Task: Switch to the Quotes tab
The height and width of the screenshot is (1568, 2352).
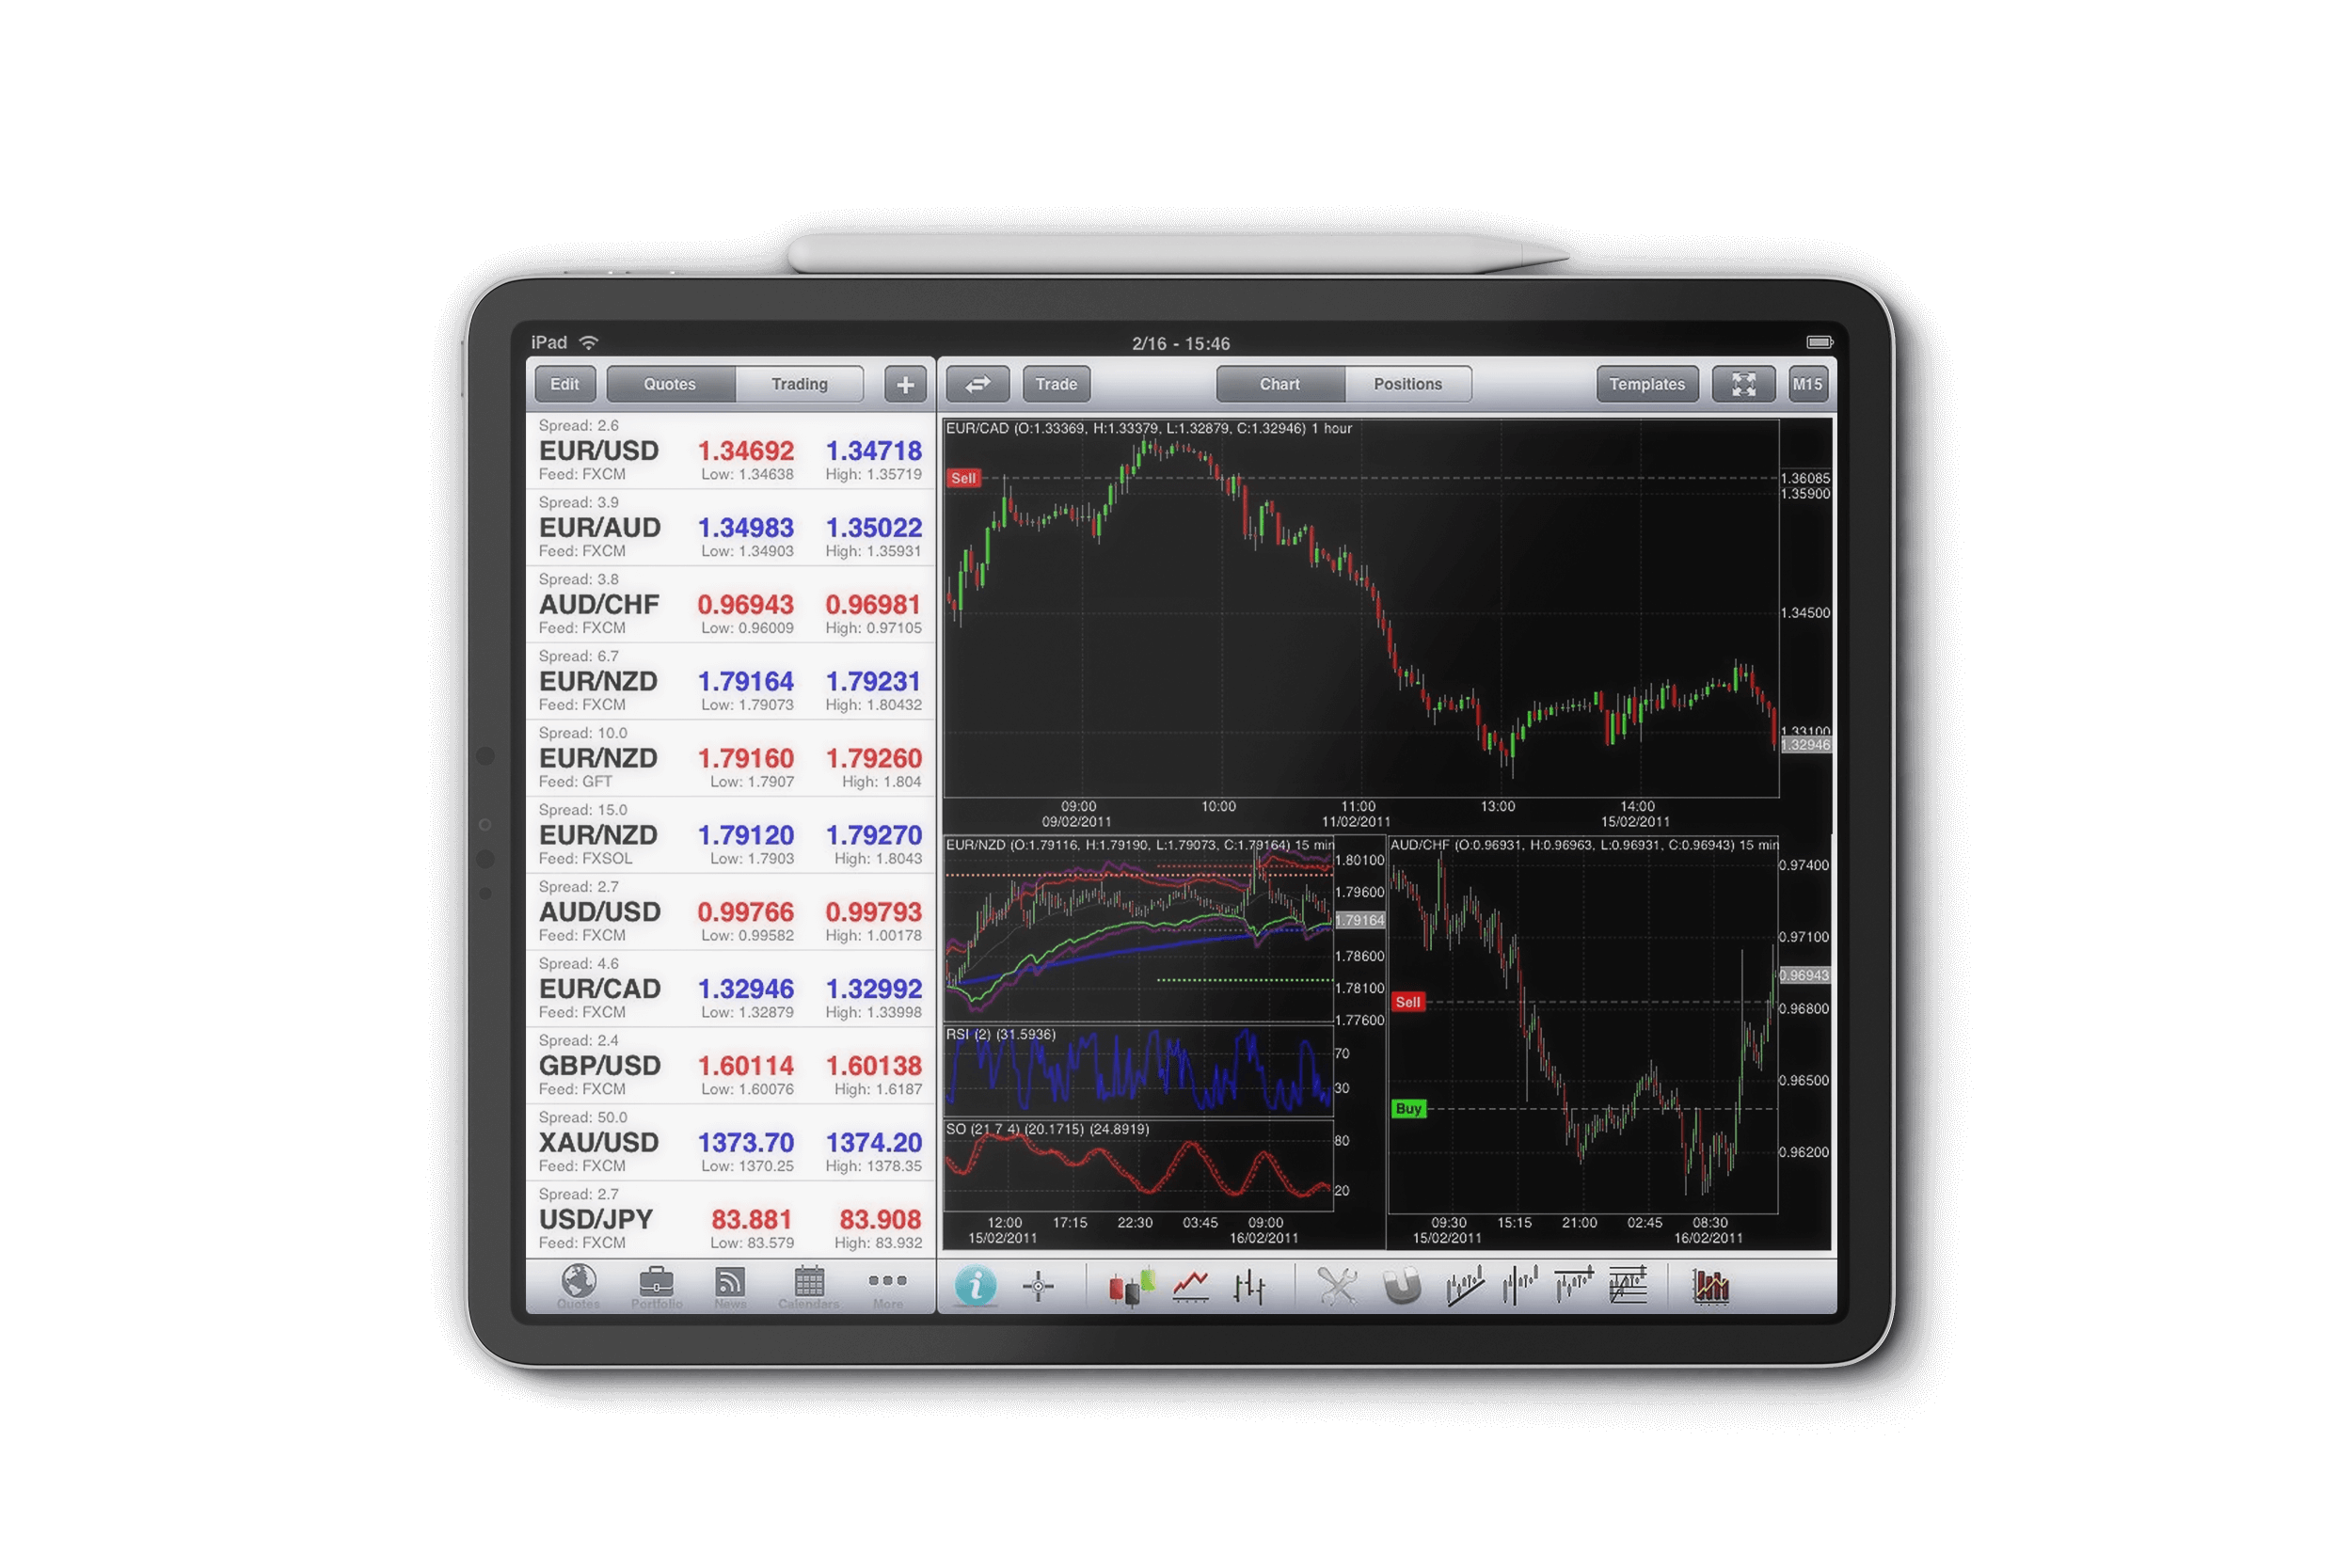Action: pyautogui.click(x=670, y=384)
